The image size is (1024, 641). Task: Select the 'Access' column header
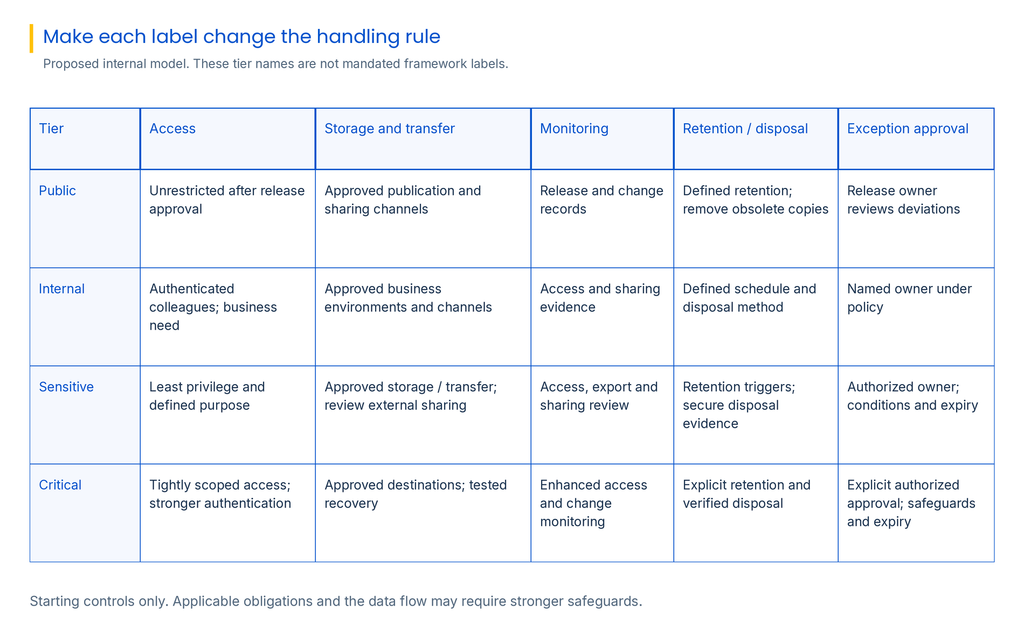tap(227, 139)
